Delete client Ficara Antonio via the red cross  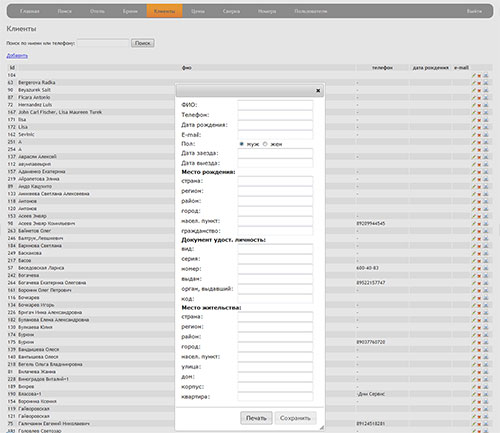(479, 98)
